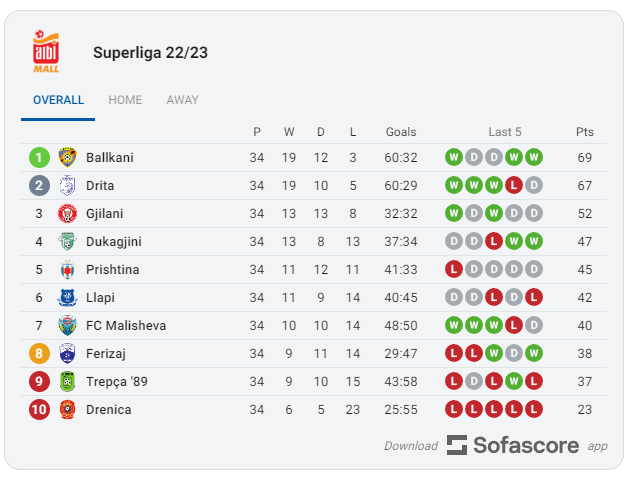Click the Ferizaj club crest

pos(67,354)
